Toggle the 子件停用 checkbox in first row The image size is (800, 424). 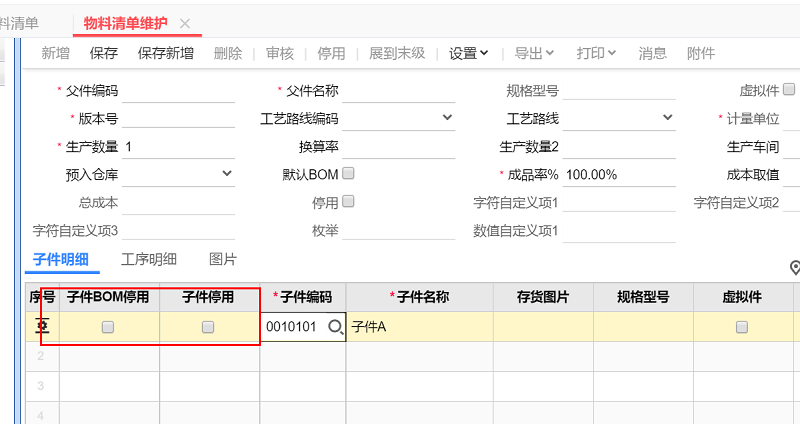[x=208, y=327]
